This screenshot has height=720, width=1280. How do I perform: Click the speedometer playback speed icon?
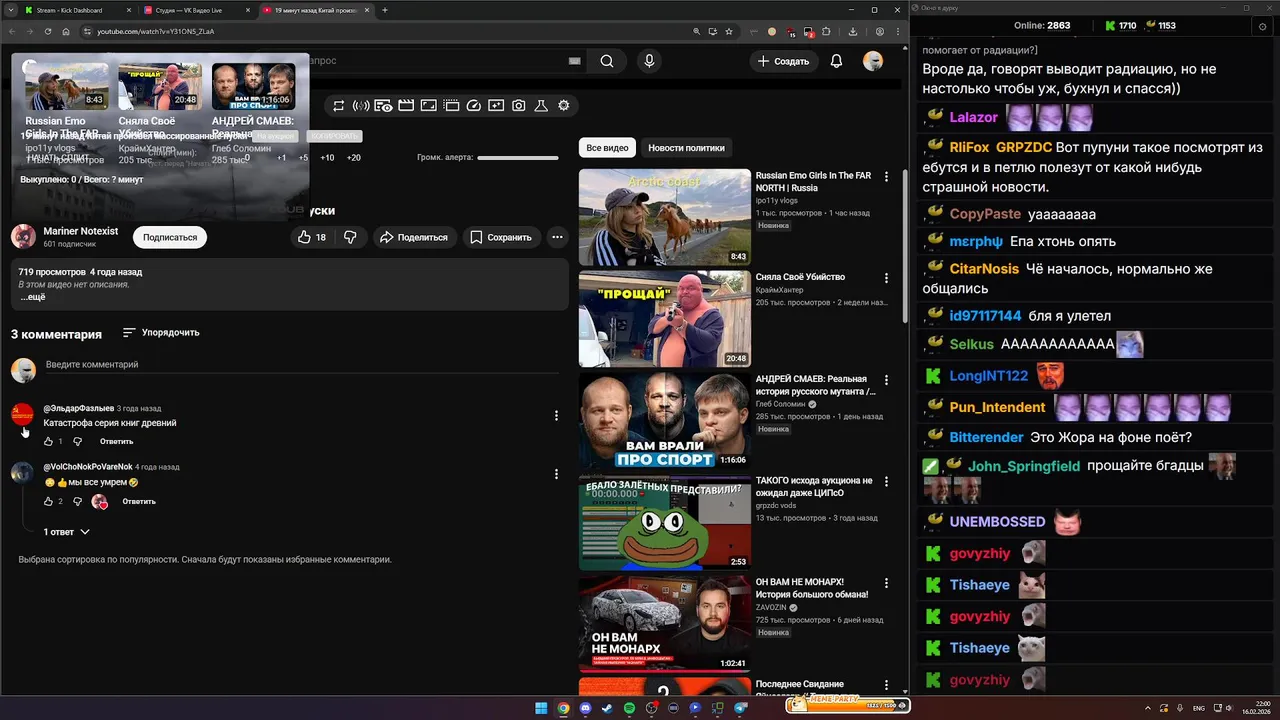(474, 106)
